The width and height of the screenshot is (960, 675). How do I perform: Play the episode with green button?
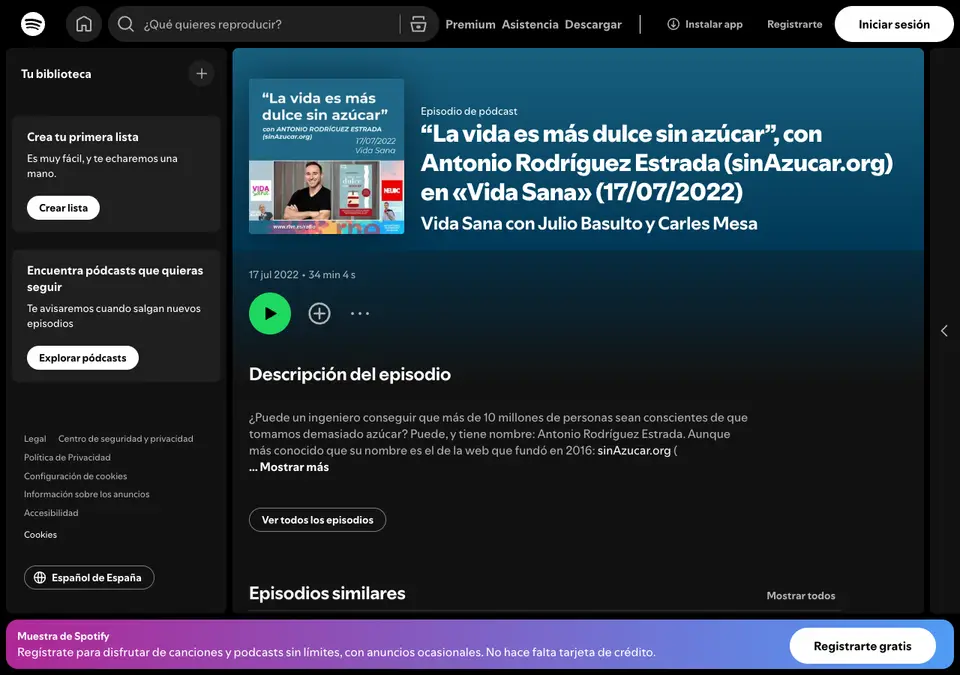tap(270, 314)
